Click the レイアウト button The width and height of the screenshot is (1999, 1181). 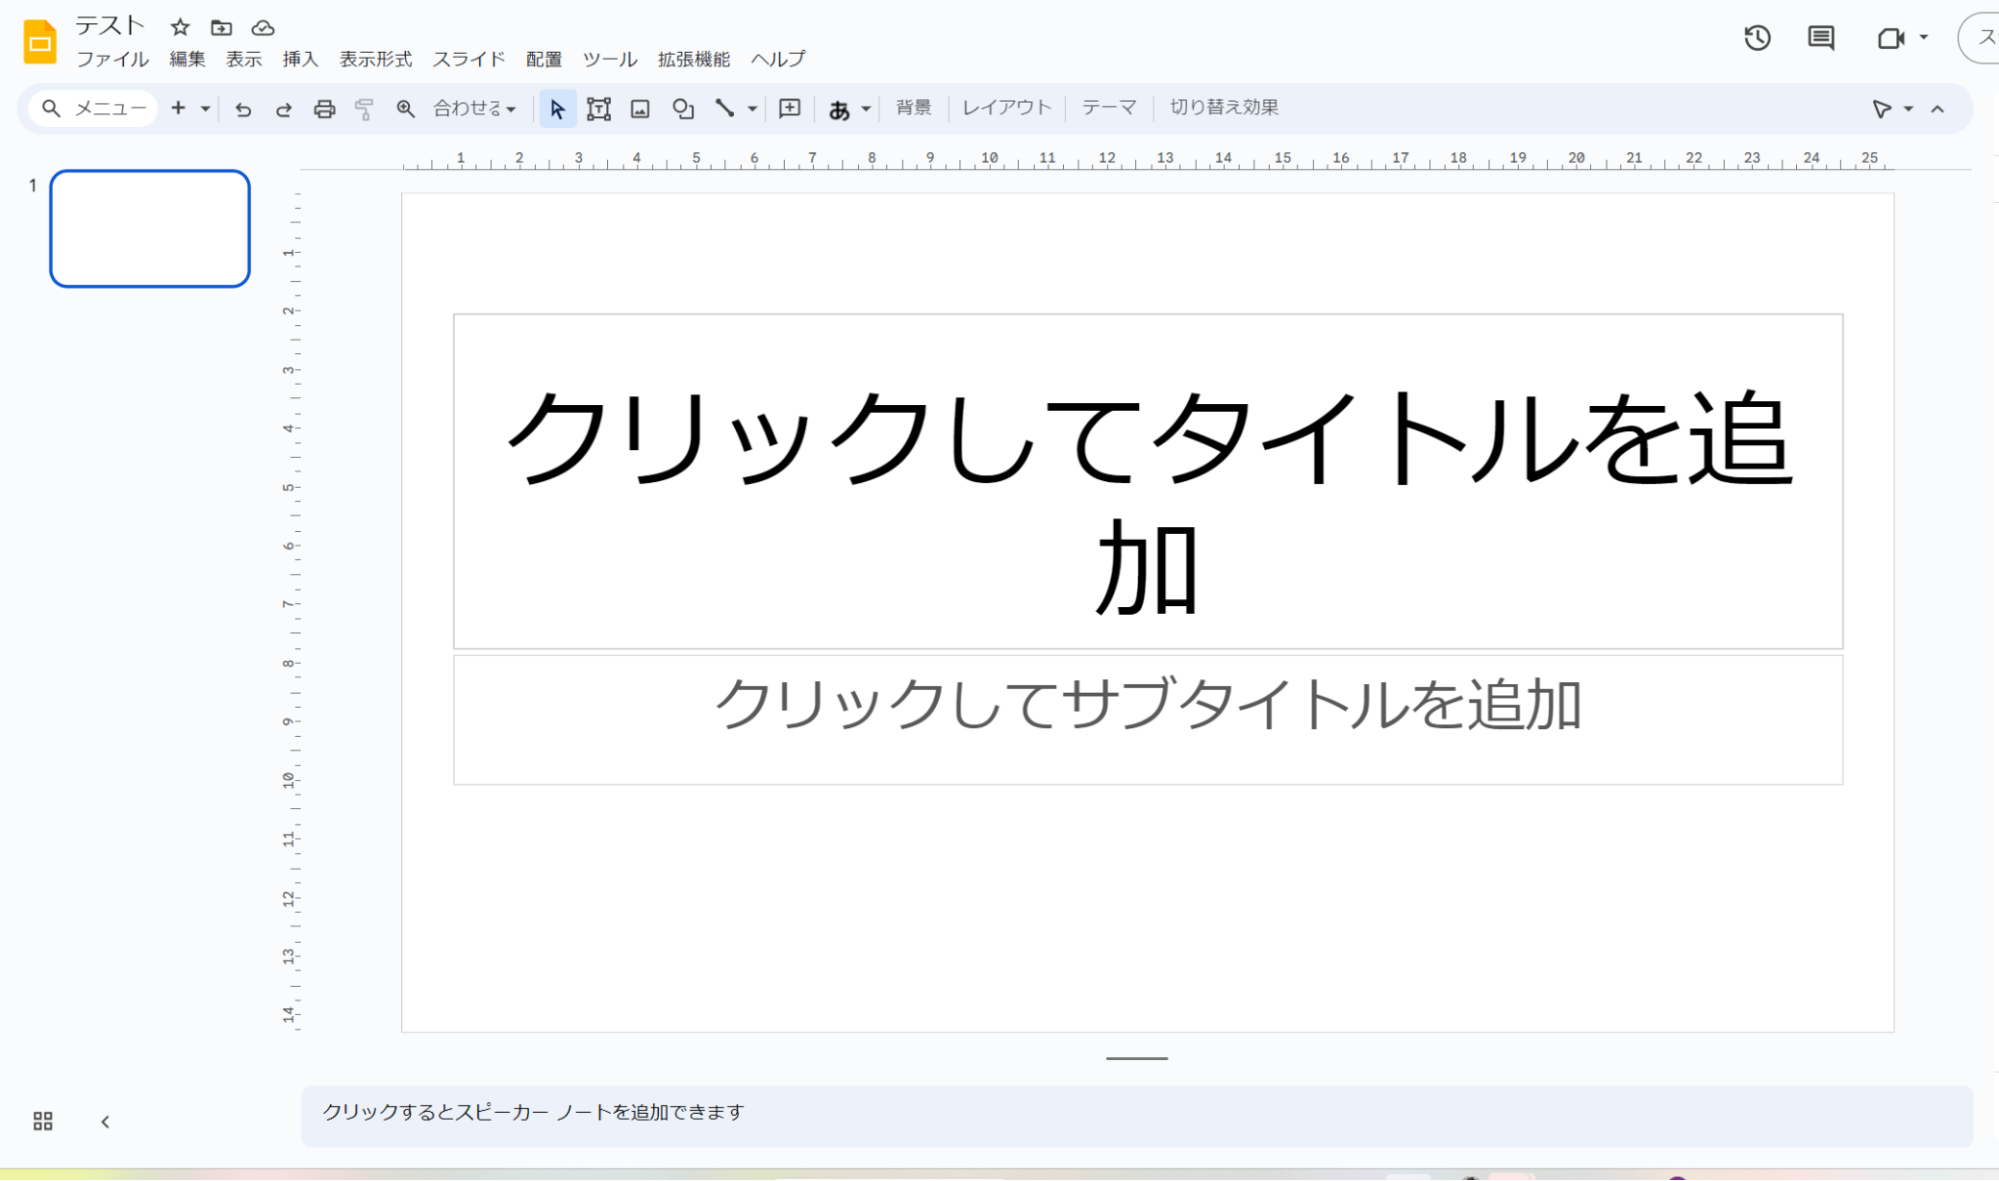click(1006, 107)
